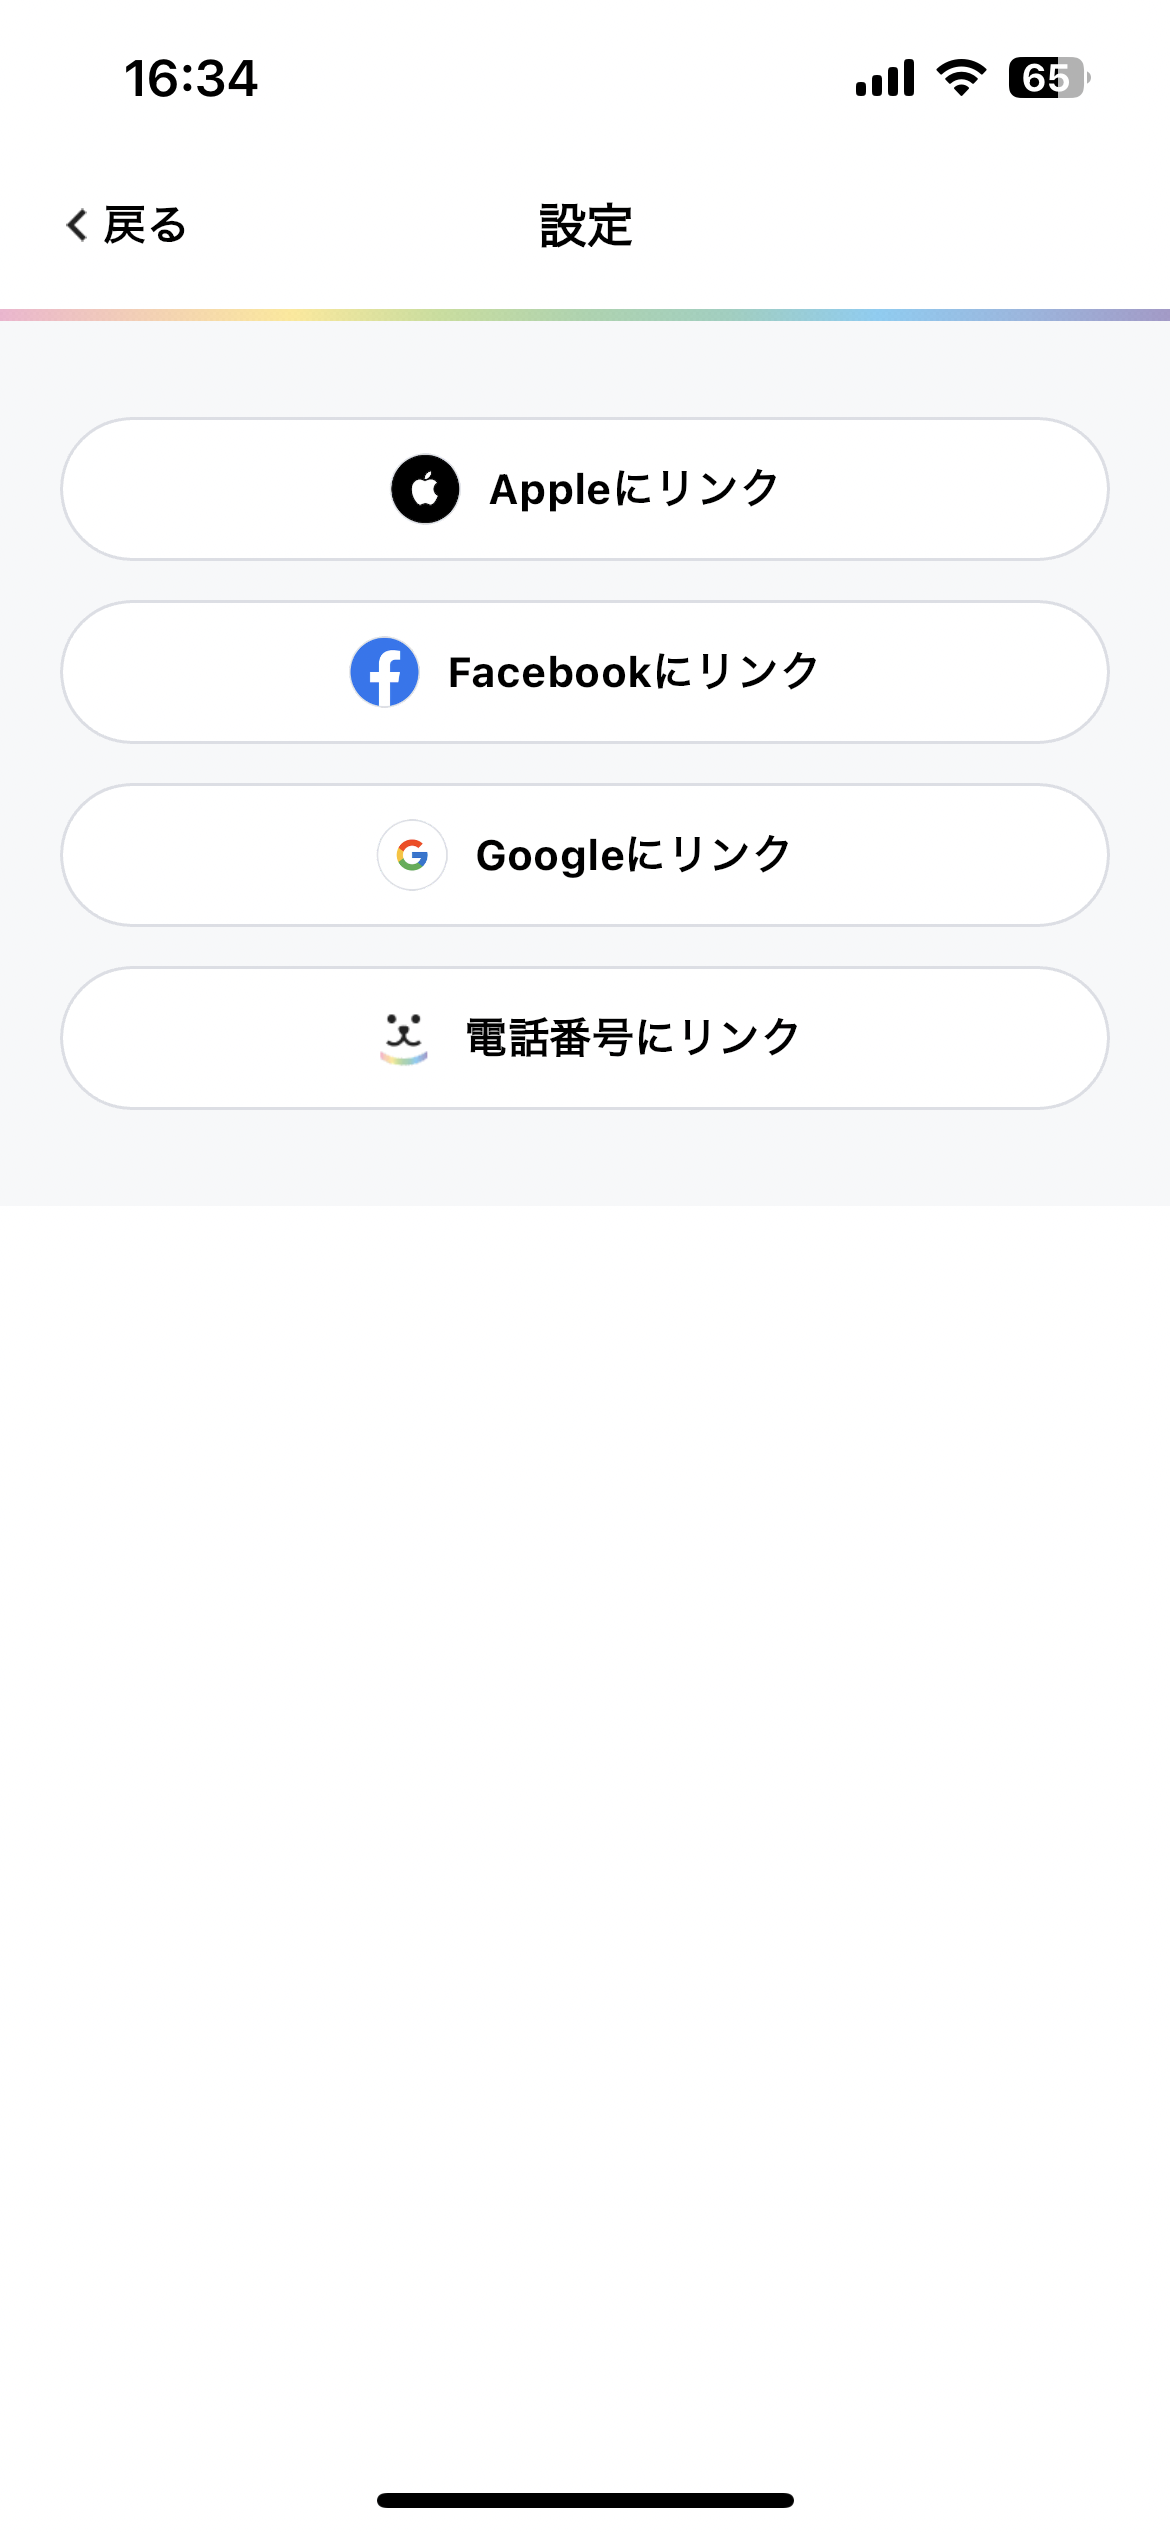Tap the Facebook logo icon
The width and height of the screenshot is (1170, 2532).
(384, 672)
